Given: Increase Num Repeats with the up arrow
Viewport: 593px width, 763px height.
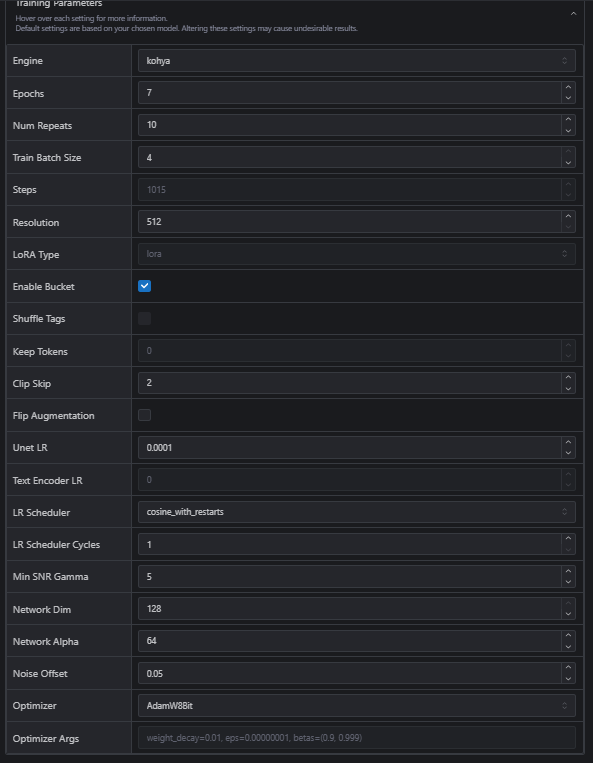Looking at the screenshot, I should pyautogui.click(x=568, y=120).
